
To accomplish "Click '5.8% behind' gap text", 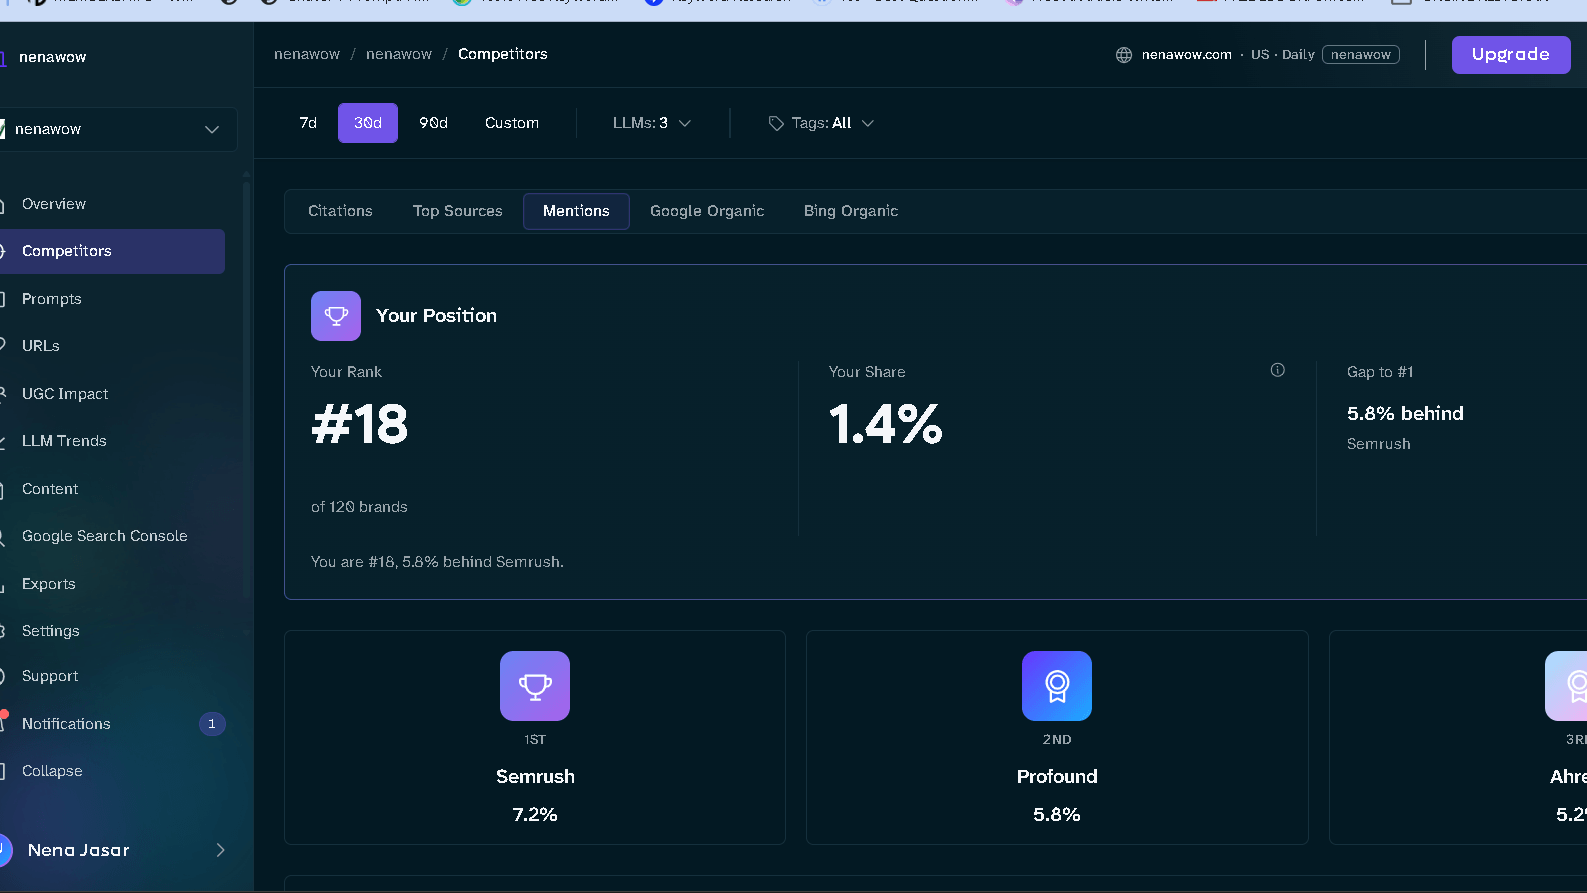I will coord(1405,414).
